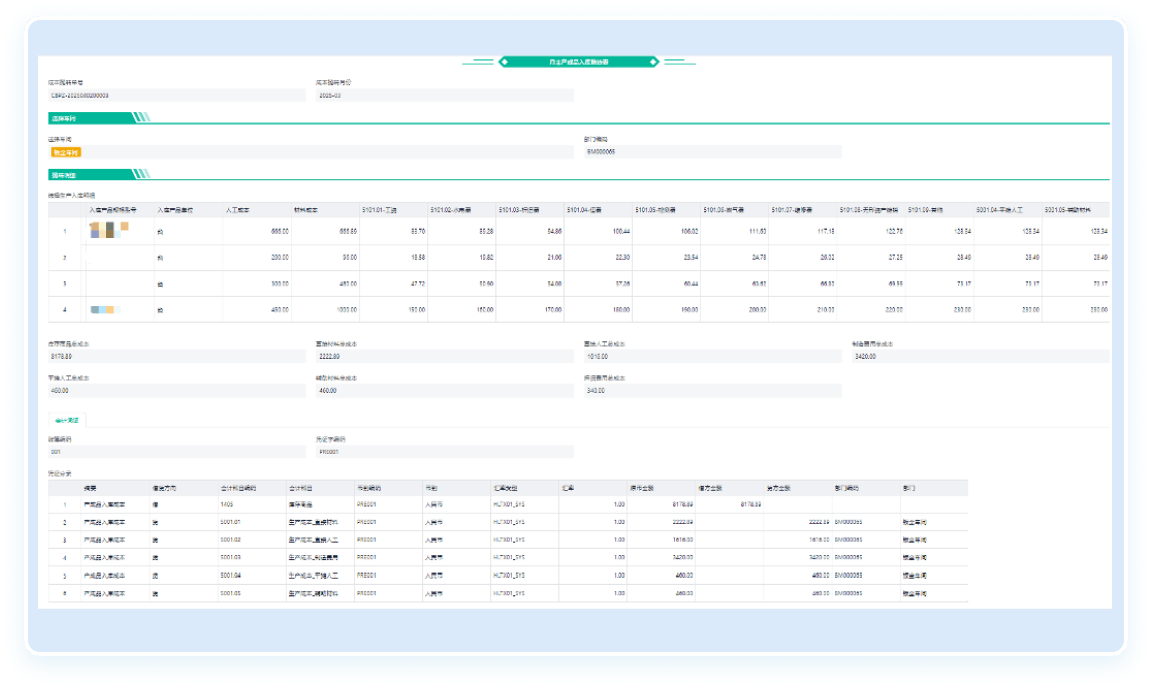The width and height of the screenshot is (1152, 688).
Task: Click the blurred product thumbnail in row 1
Action: click(105, 231)
